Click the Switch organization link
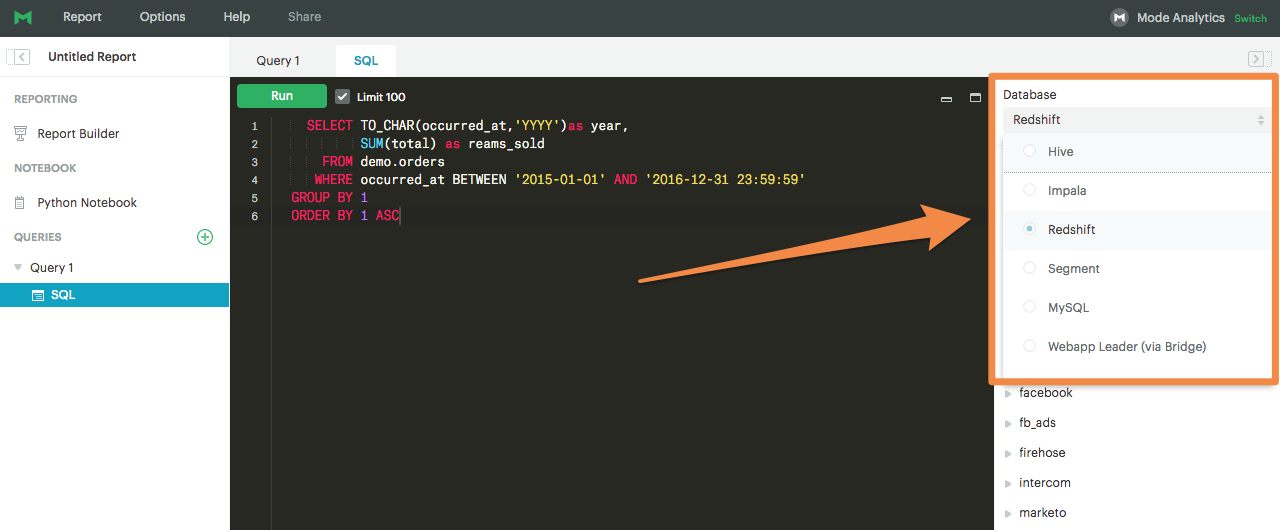1280x530 pixels. [1250, 18]
